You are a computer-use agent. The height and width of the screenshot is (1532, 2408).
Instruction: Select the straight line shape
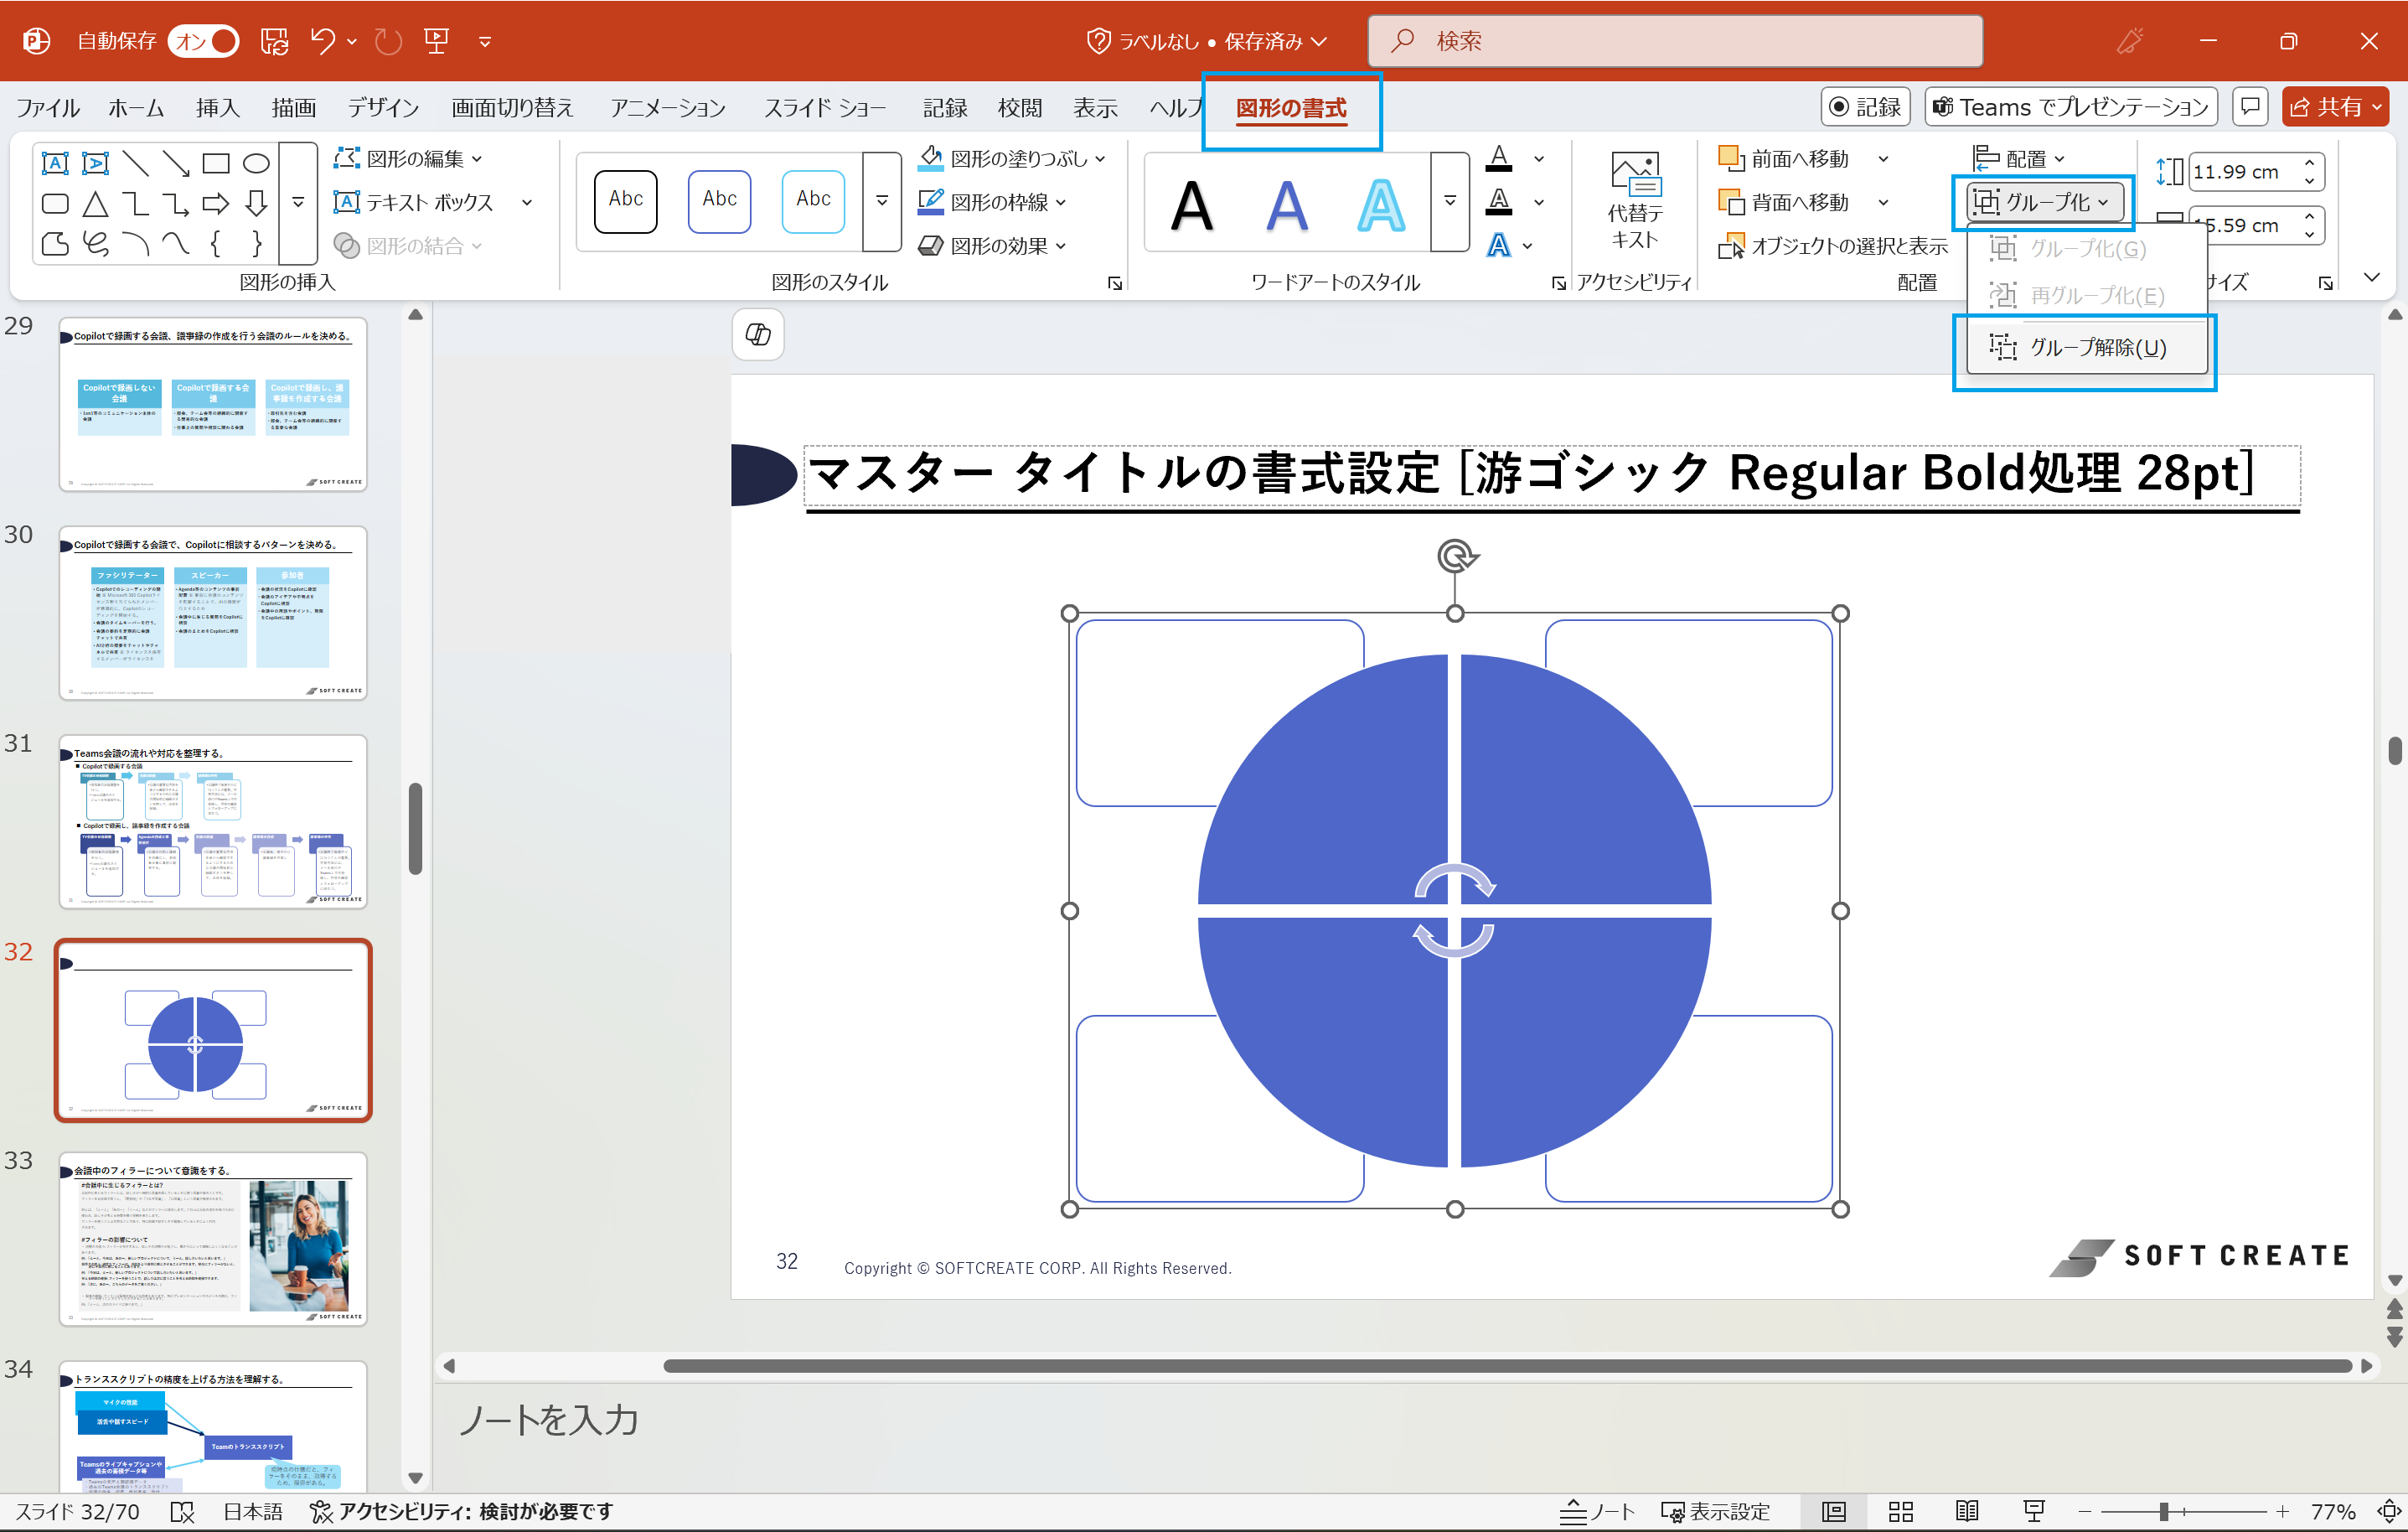point(135,162)
